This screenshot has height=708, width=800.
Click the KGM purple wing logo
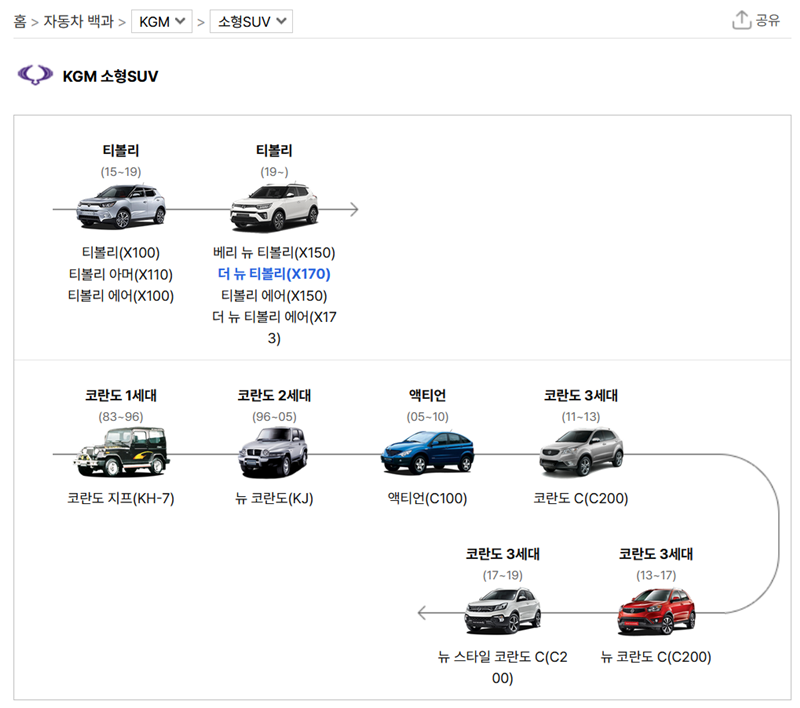(35, 75)
